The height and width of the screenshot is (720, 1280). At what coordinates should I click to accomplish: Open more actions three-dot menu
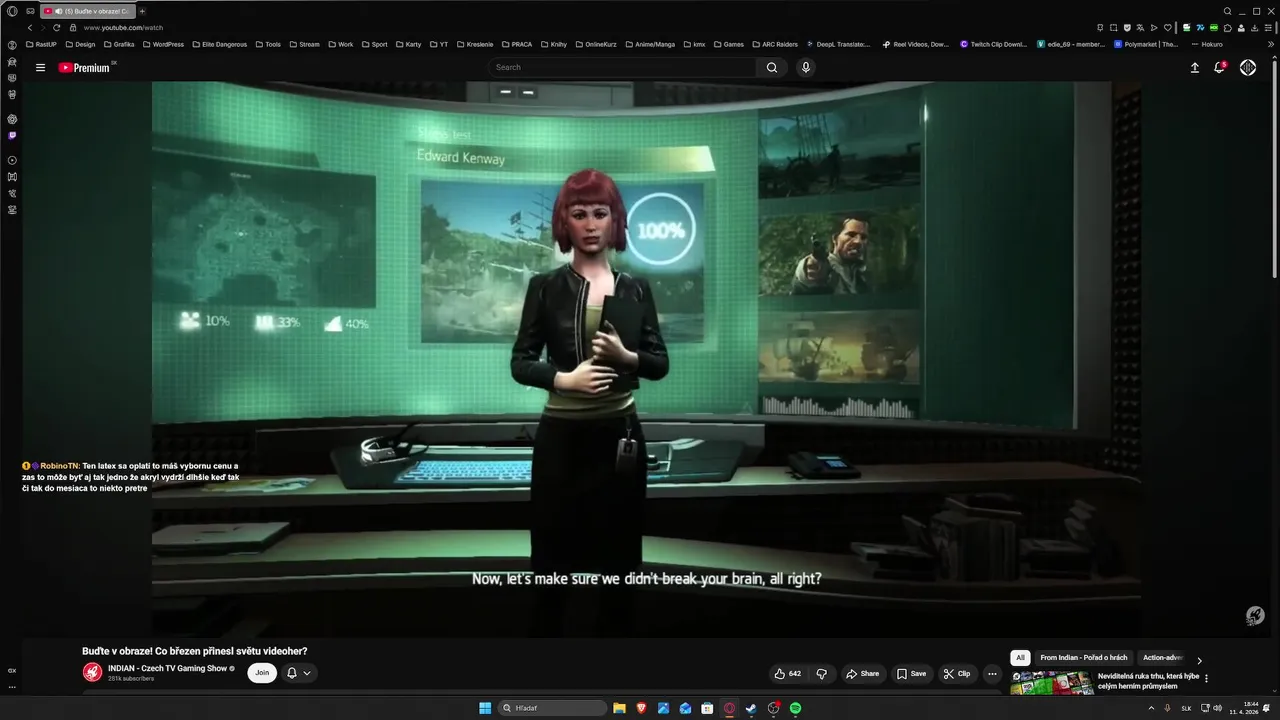coord(992,673)
